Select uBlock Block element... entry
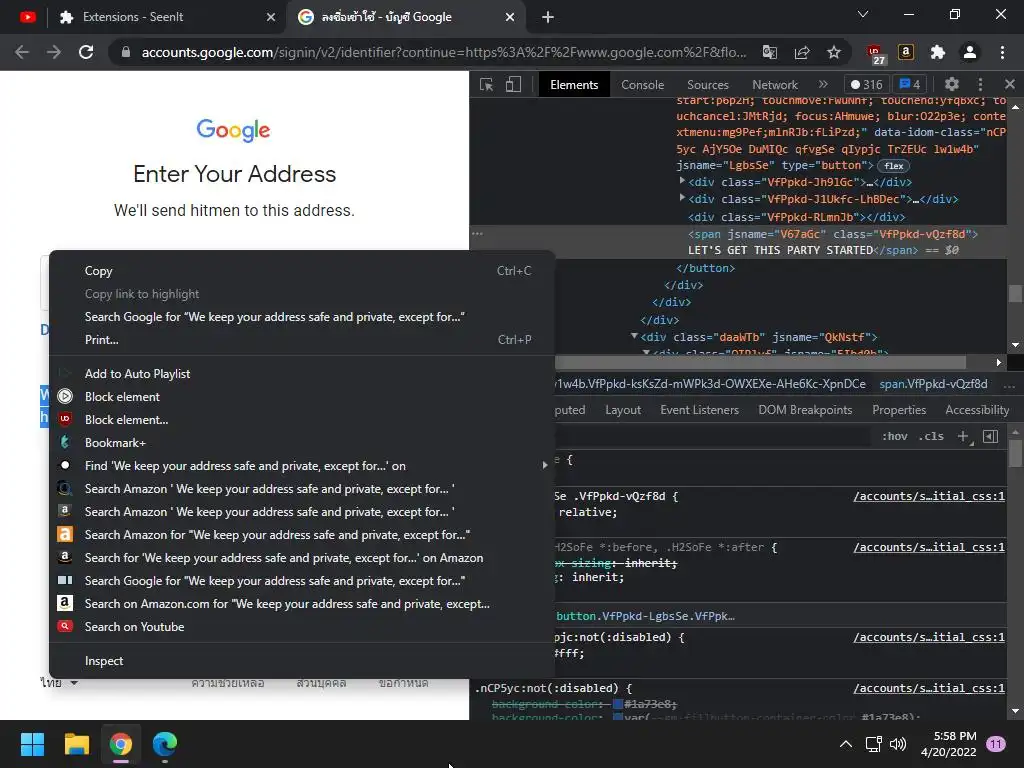Image resolution: width=1024 pixels, height=768 pixels. pos(302,420)
